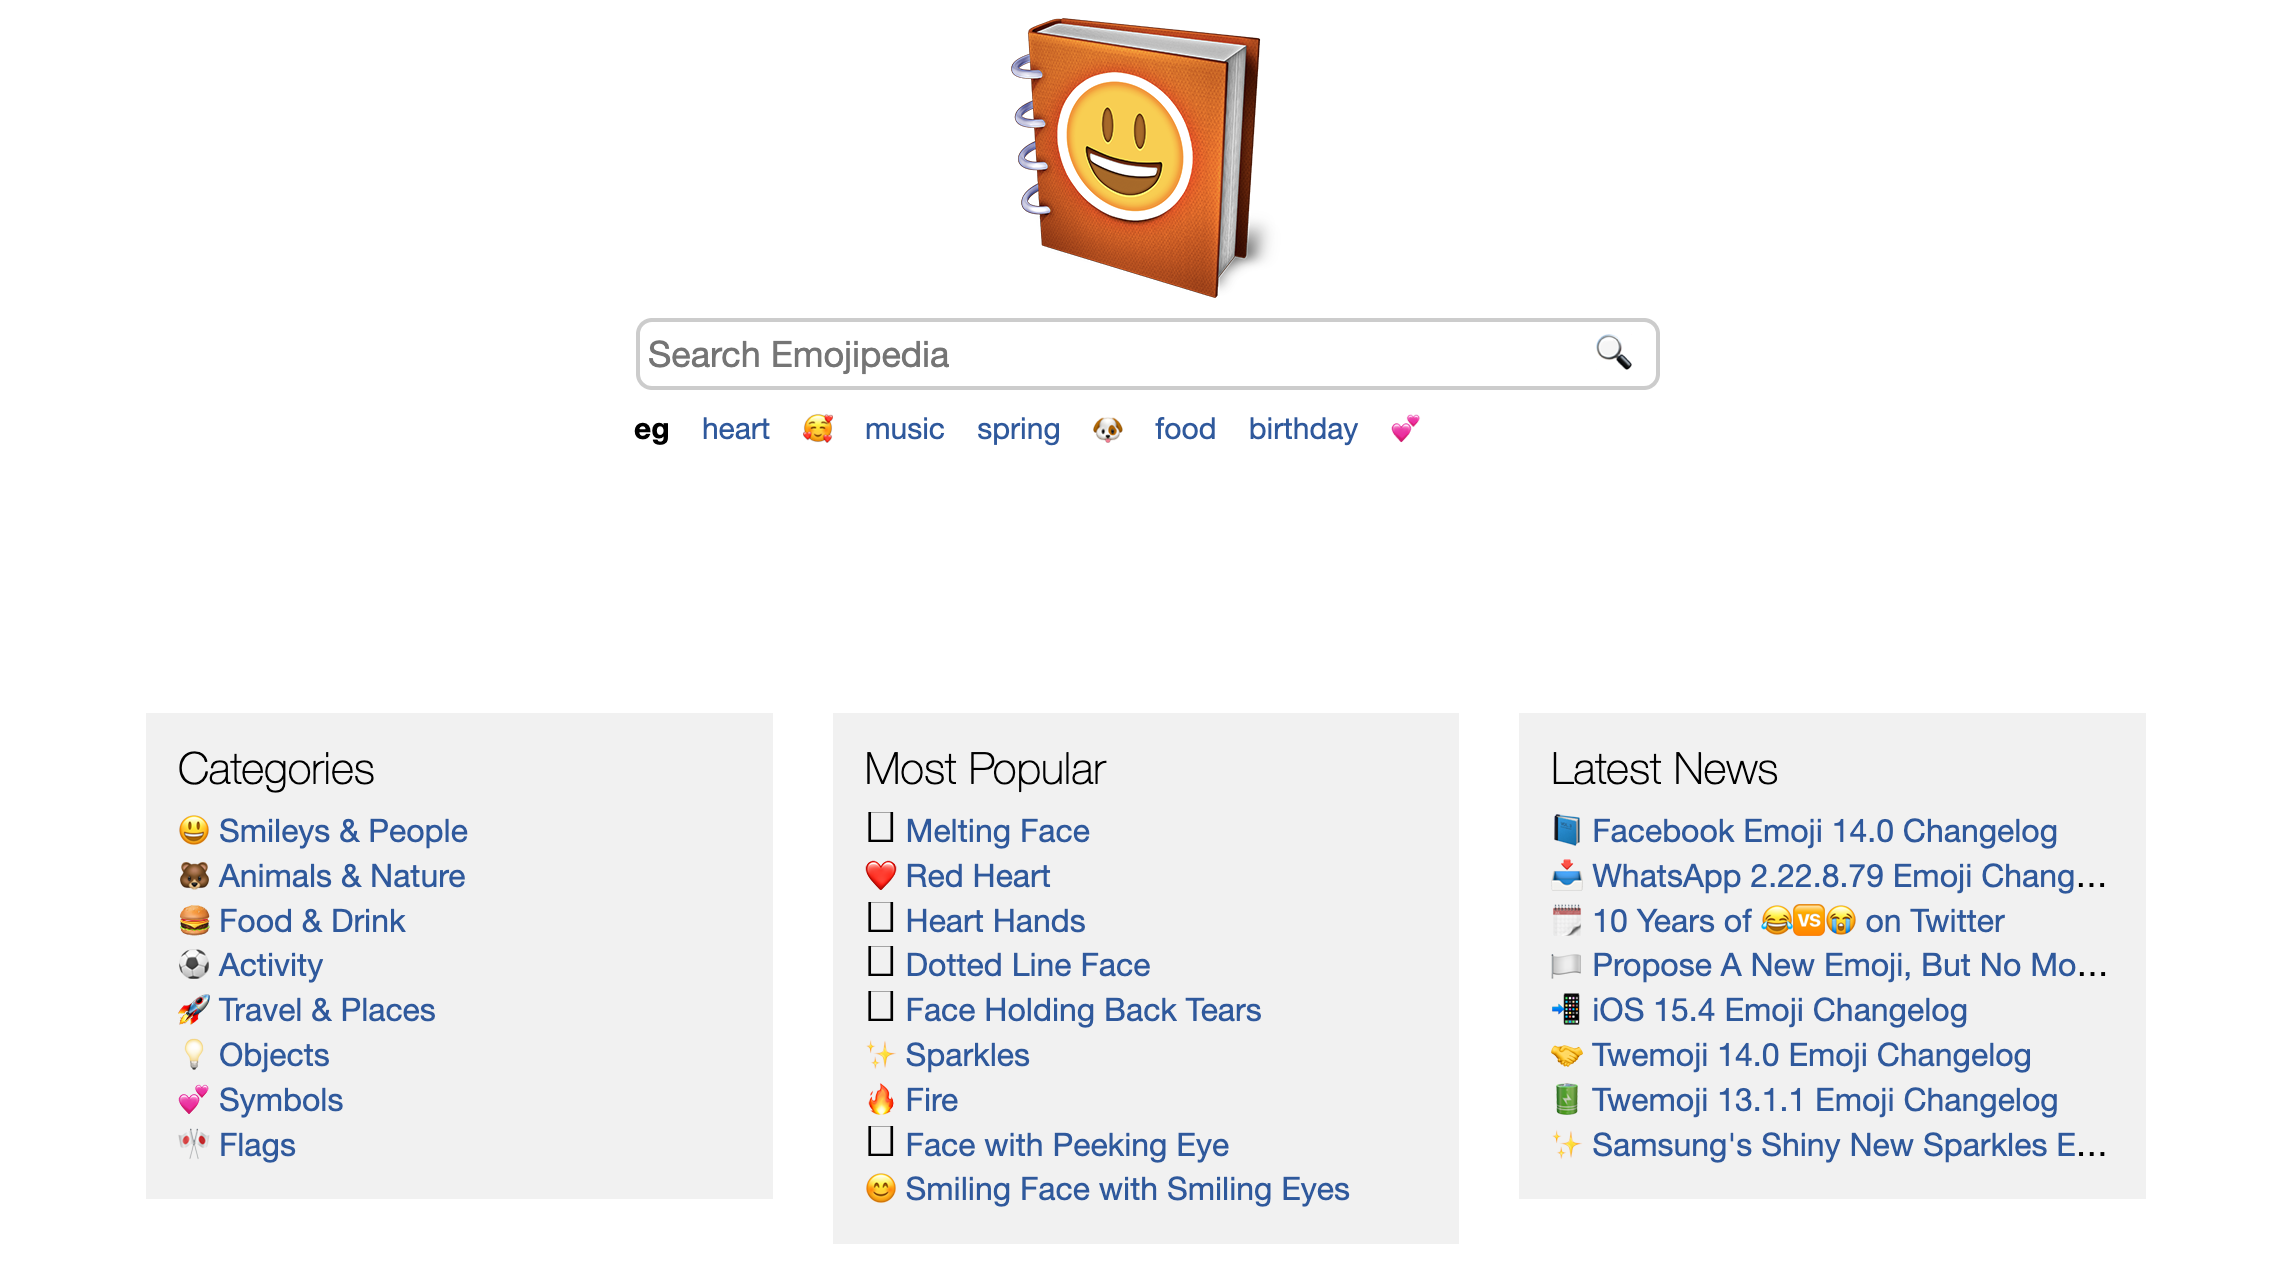Image resolution: width=2286 pixels, height=1270 pixels.
Task: Open the Dotted Line Face page
Action: [x=1027, y=965]
